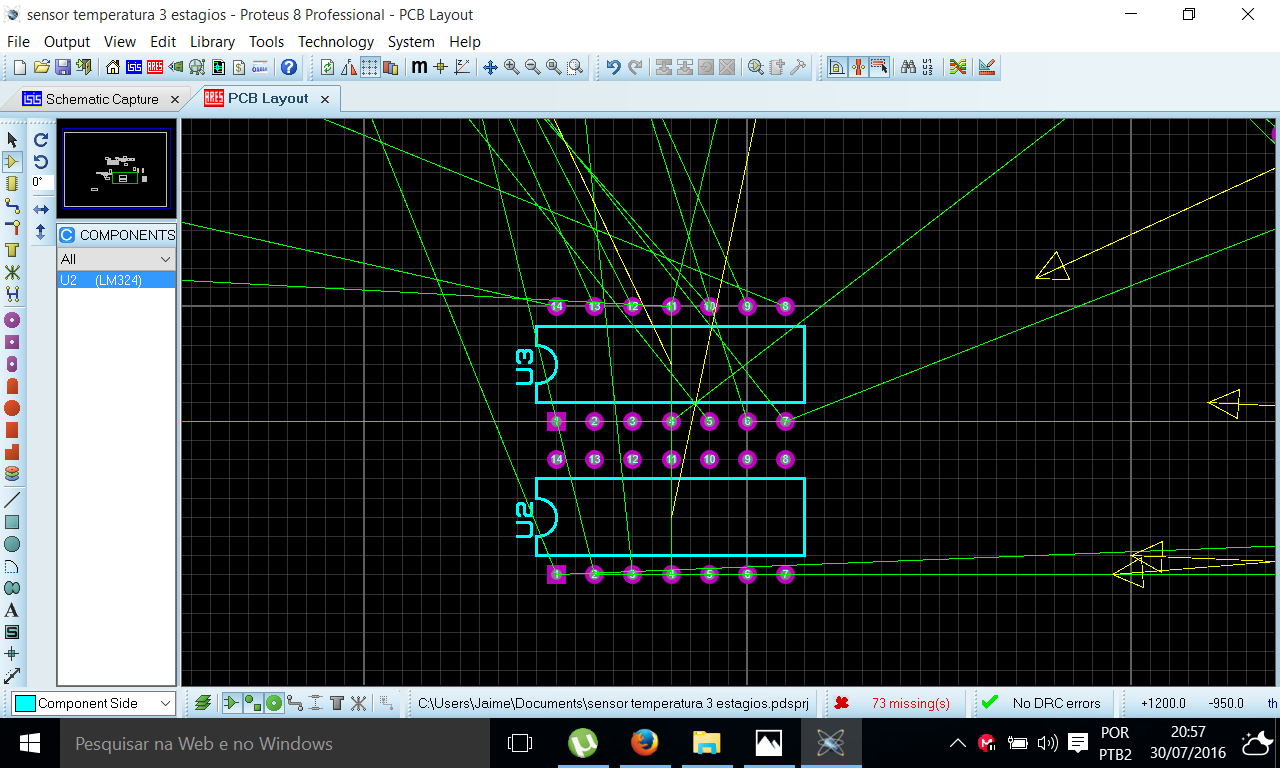Click the rotation angle input field
Image resolution: width=1280 pixels, height=768 pixels.
click(x=42, y=182)
